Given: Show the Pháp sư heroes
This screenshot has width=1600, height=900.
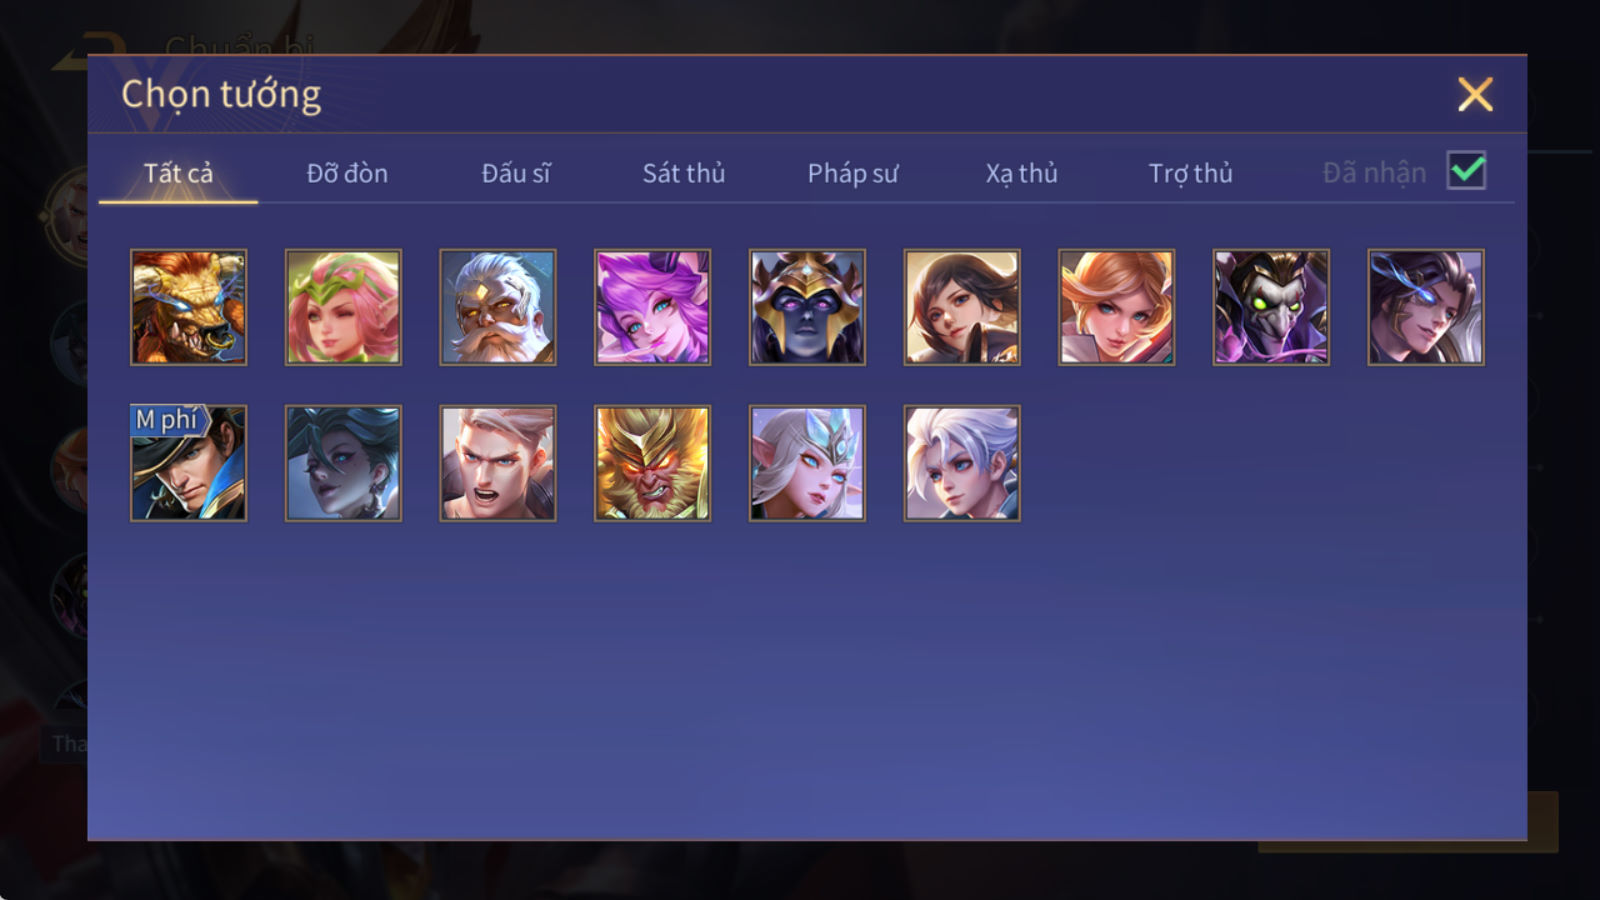Looking at the screenshot, I should pyautogui.click(x=853, y=173).
